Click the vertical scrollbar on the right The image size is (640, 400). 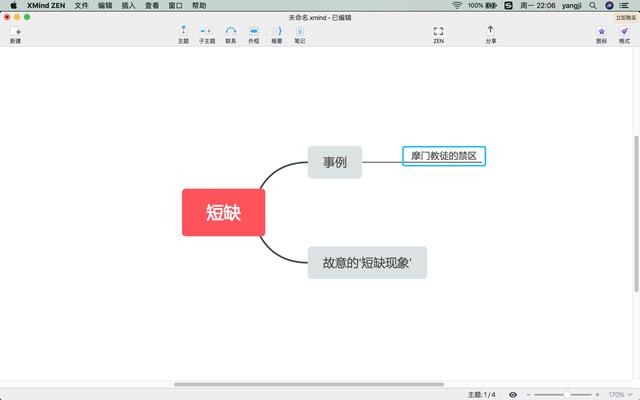[636, 213]
